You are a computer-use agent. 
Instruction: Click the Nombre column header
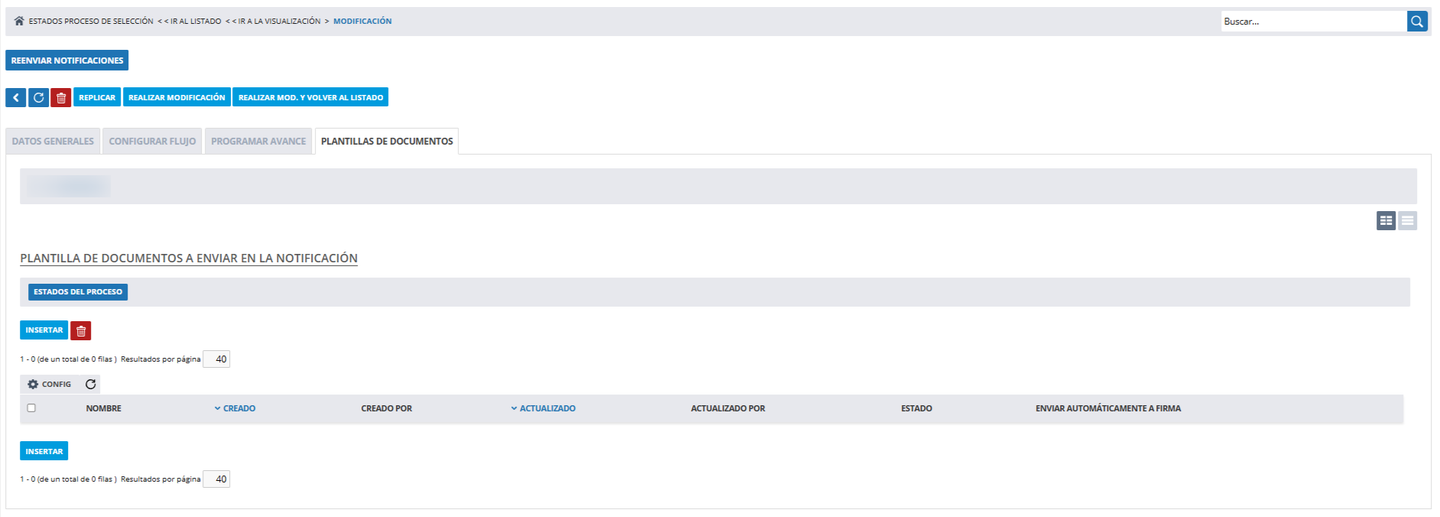click(103, 408)
